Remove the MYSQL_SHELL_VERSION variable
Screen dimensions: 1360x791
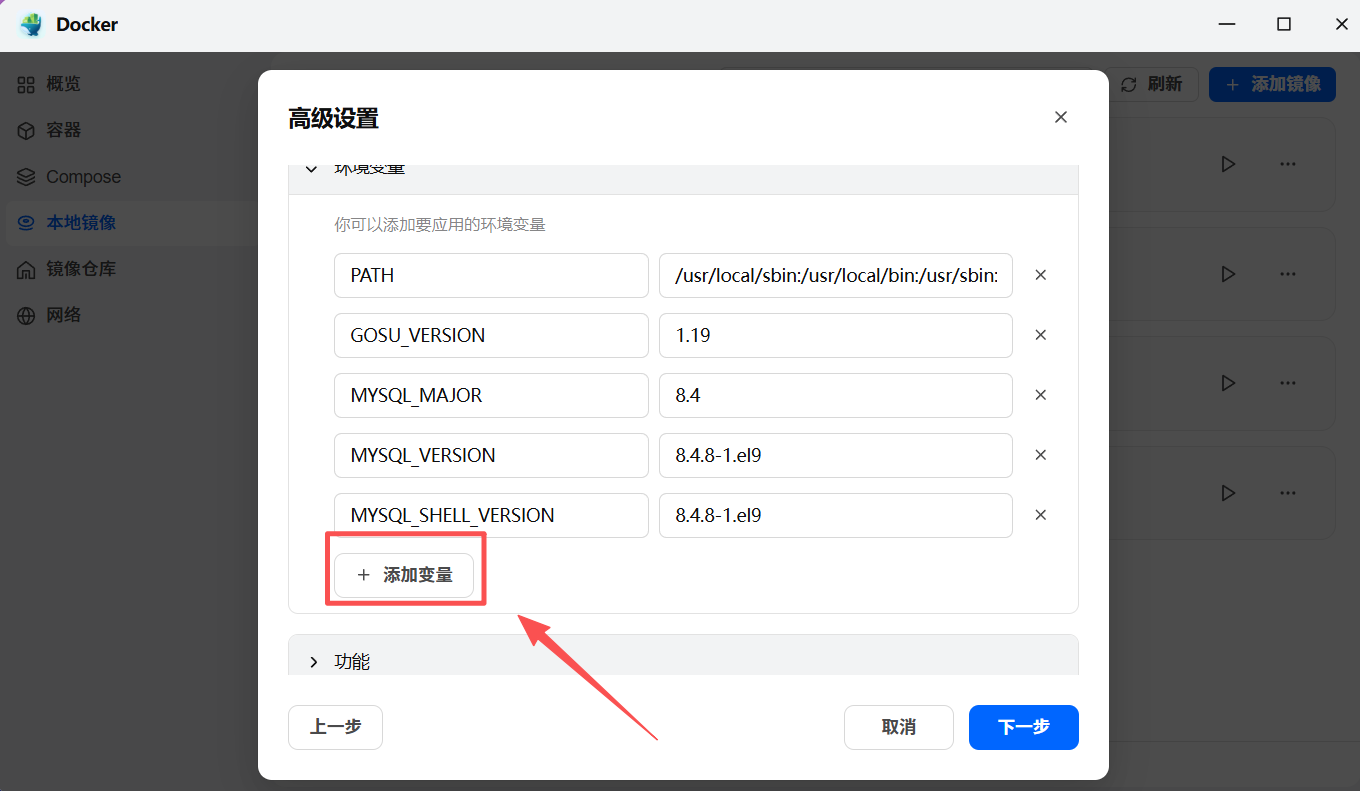click(1040, 515)
